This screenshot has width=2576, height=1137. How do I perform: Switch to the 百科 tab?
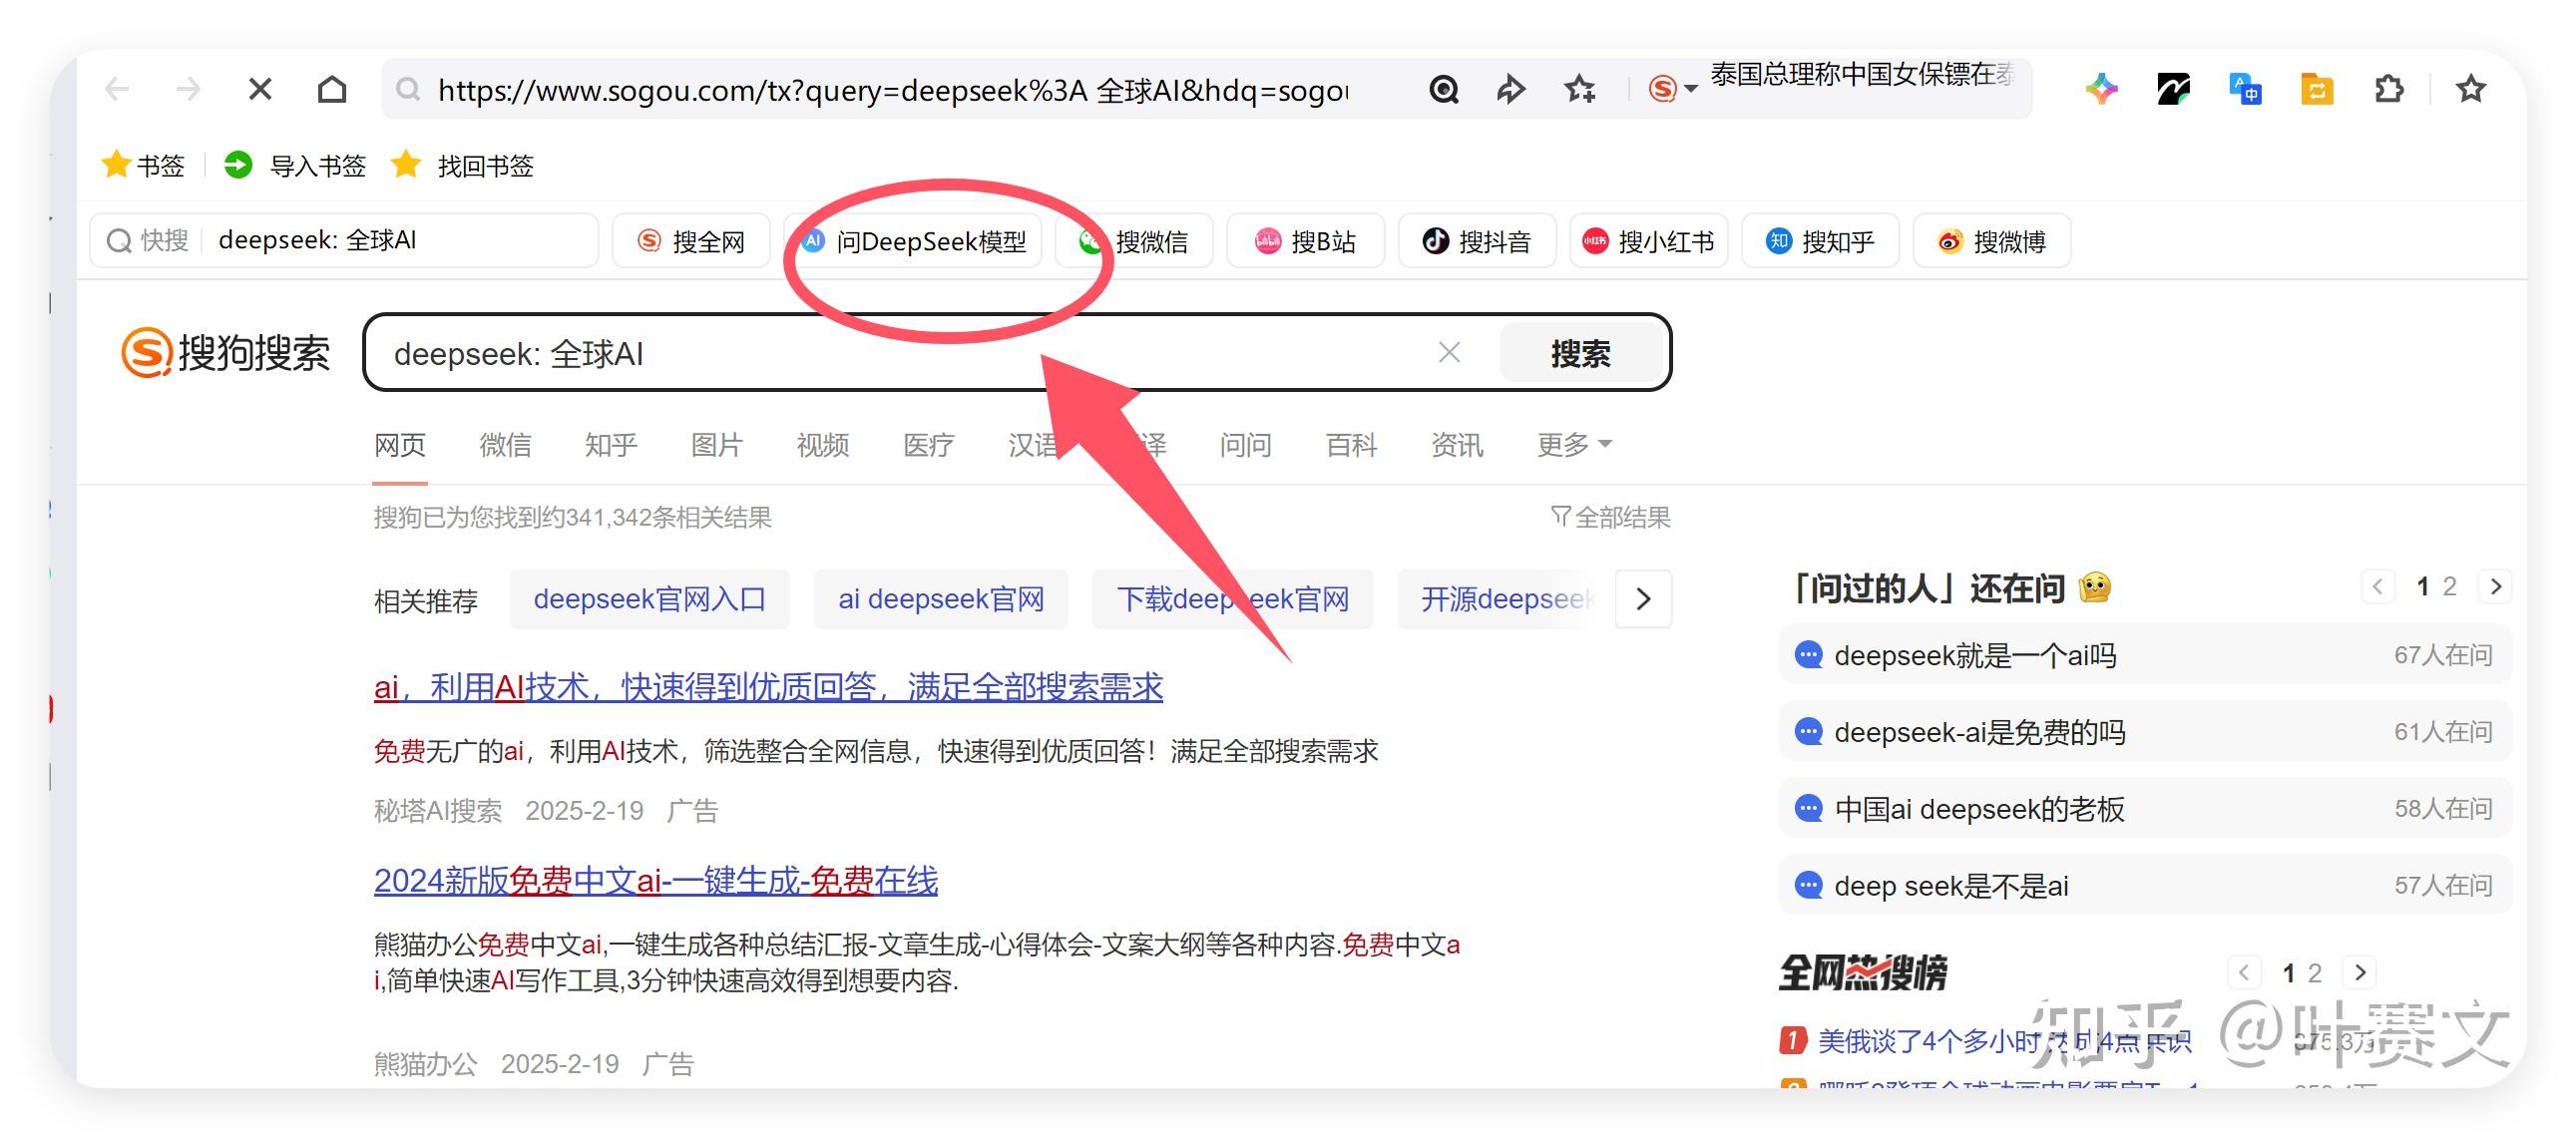click(x=1352, y=445)
